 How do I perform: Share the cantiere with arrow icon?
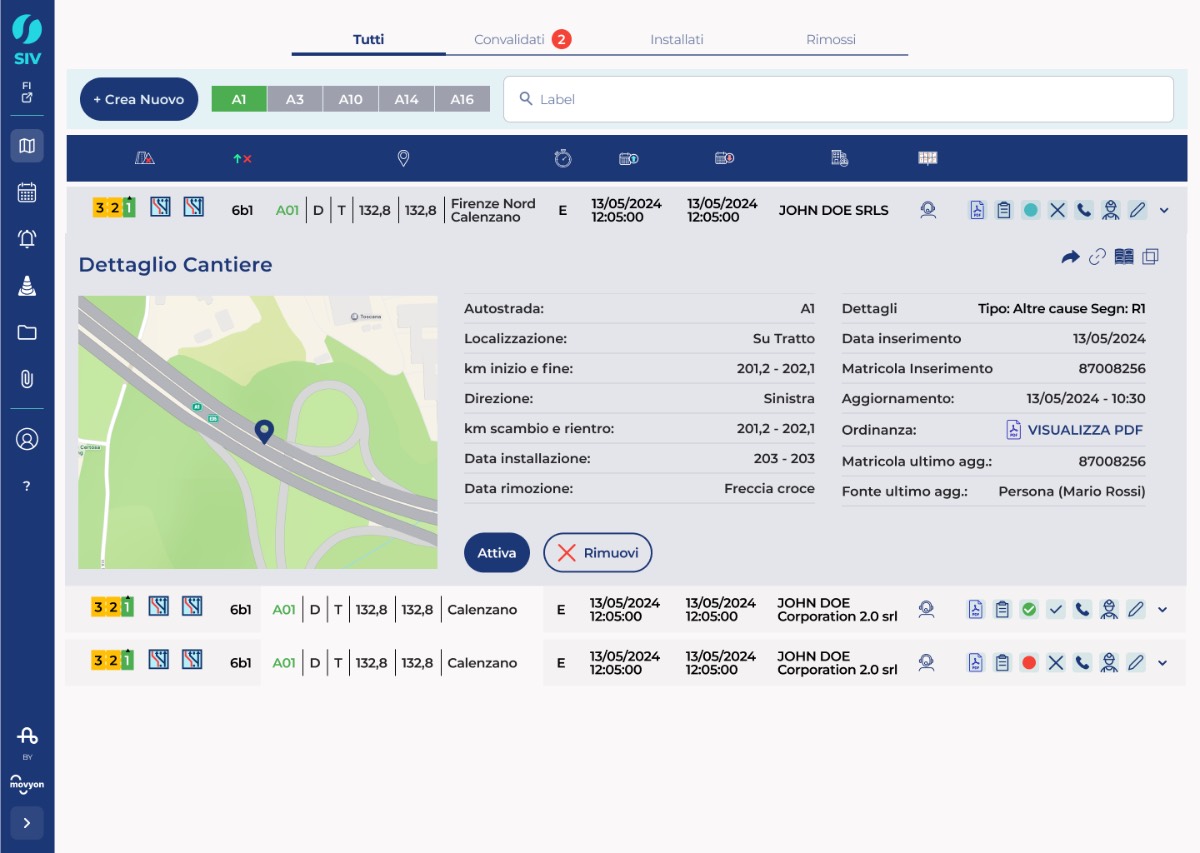(x=1070, y=257)
